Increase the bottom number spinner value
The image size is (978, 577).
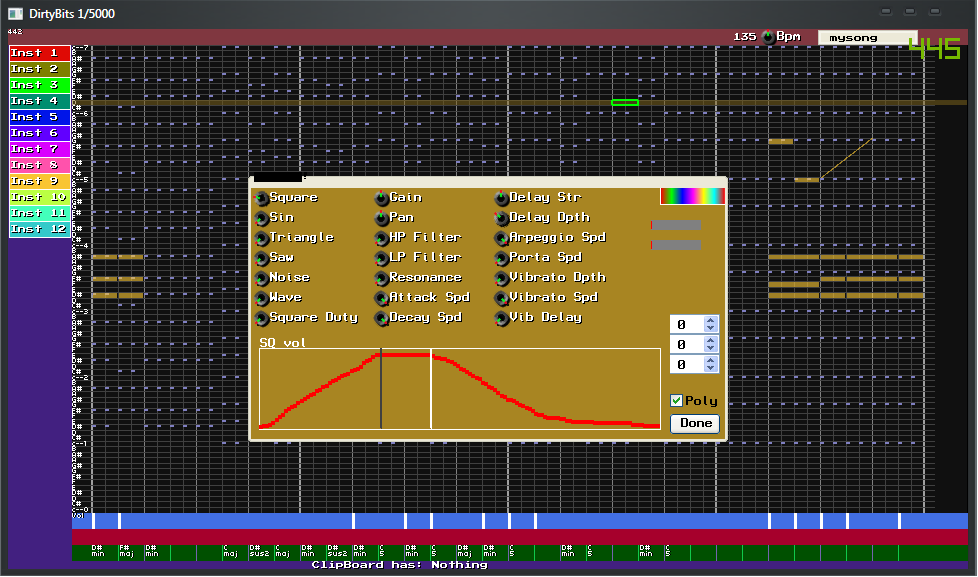[710, 360]
